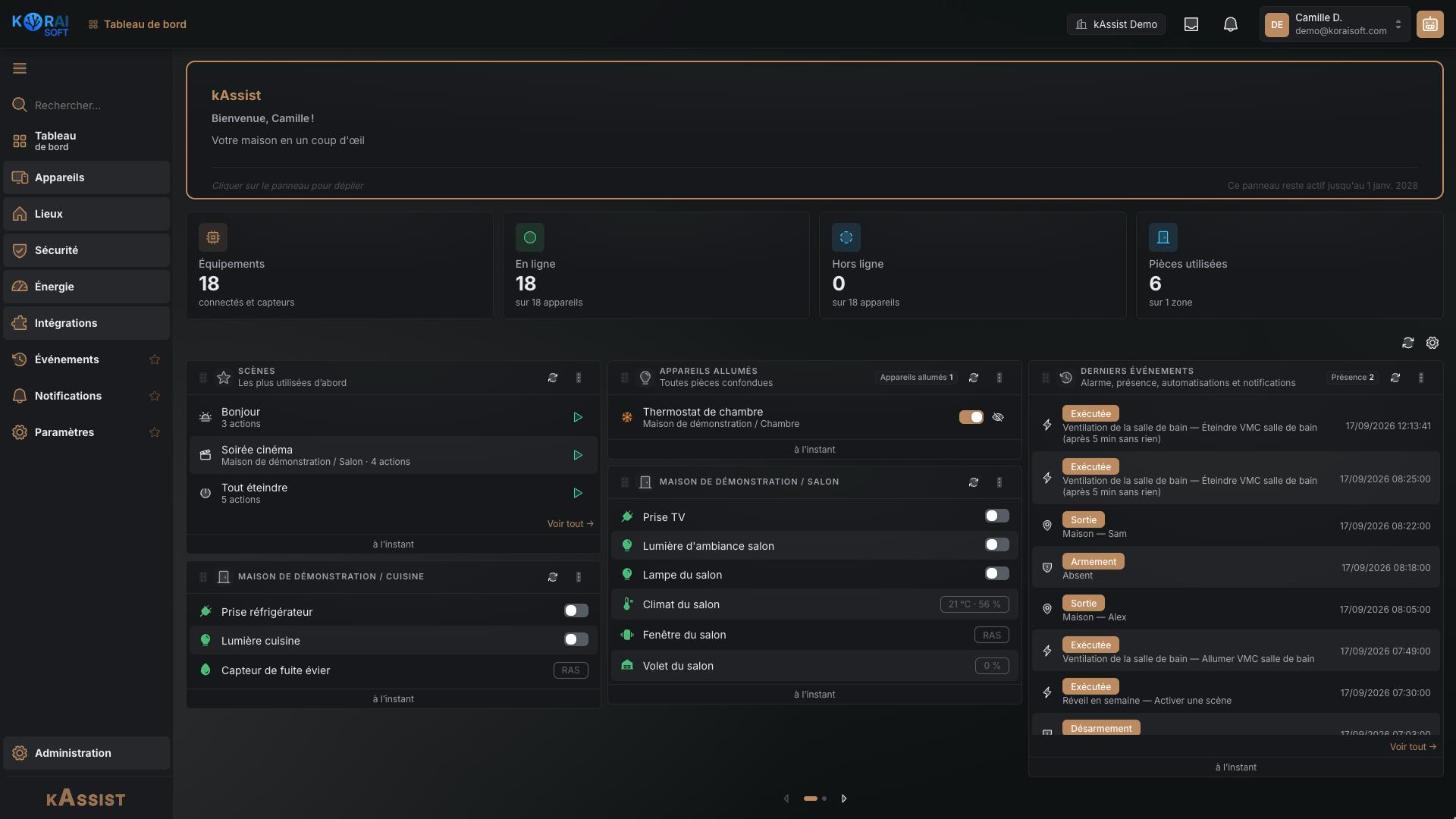Refresh the Cuisine widget
The width and height of the screenshot is (1456, 819).
[x=552, y=577]
